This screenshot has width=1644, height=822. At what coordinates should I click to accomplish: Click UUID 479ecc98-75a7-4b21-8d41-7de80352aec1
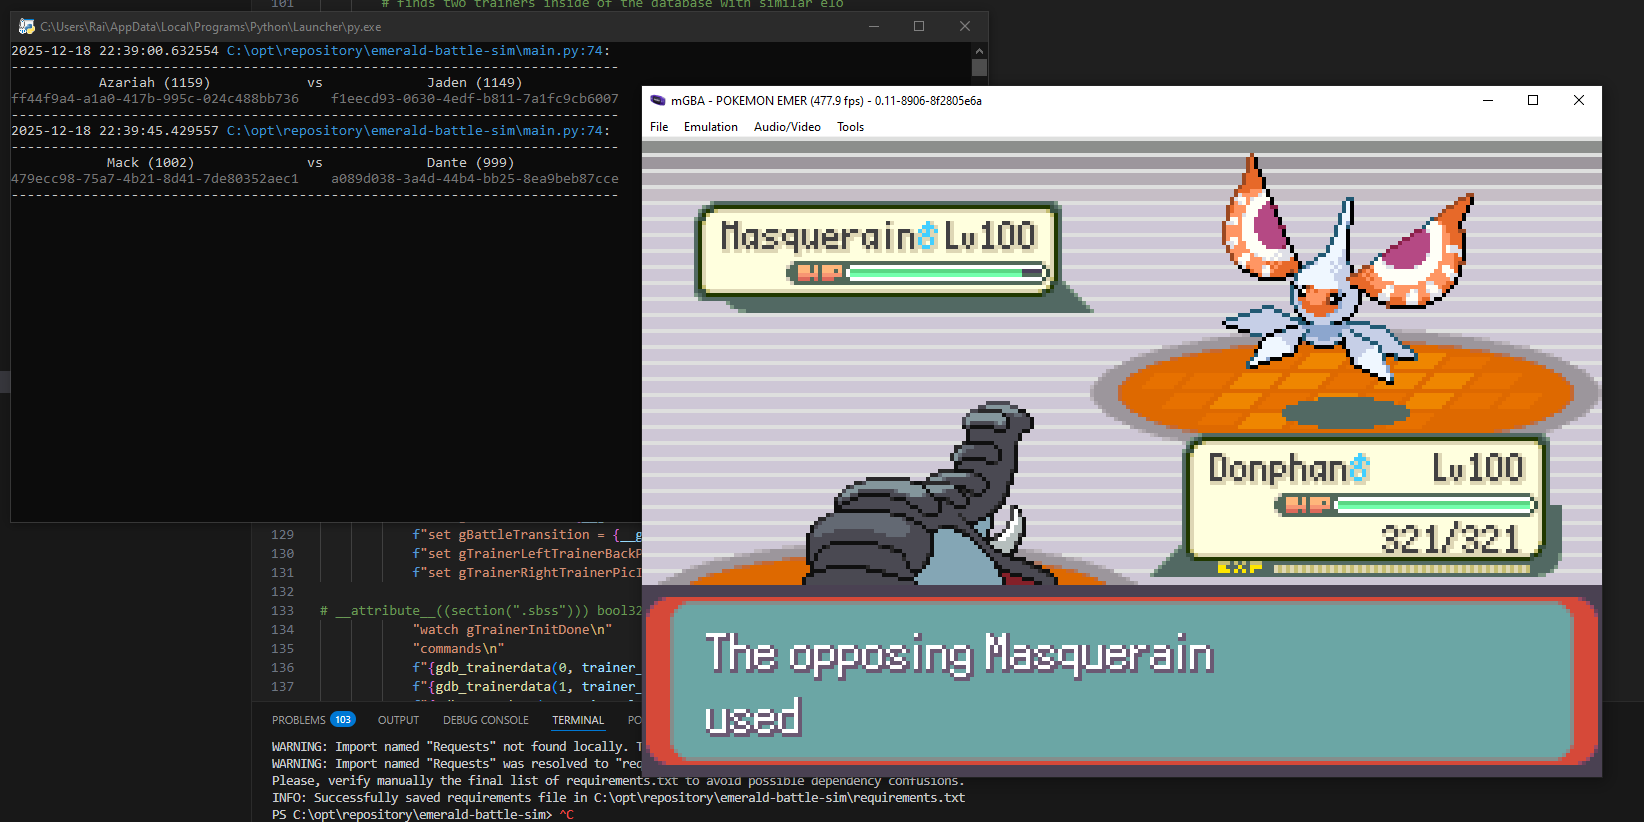click(x=155, y=179)
